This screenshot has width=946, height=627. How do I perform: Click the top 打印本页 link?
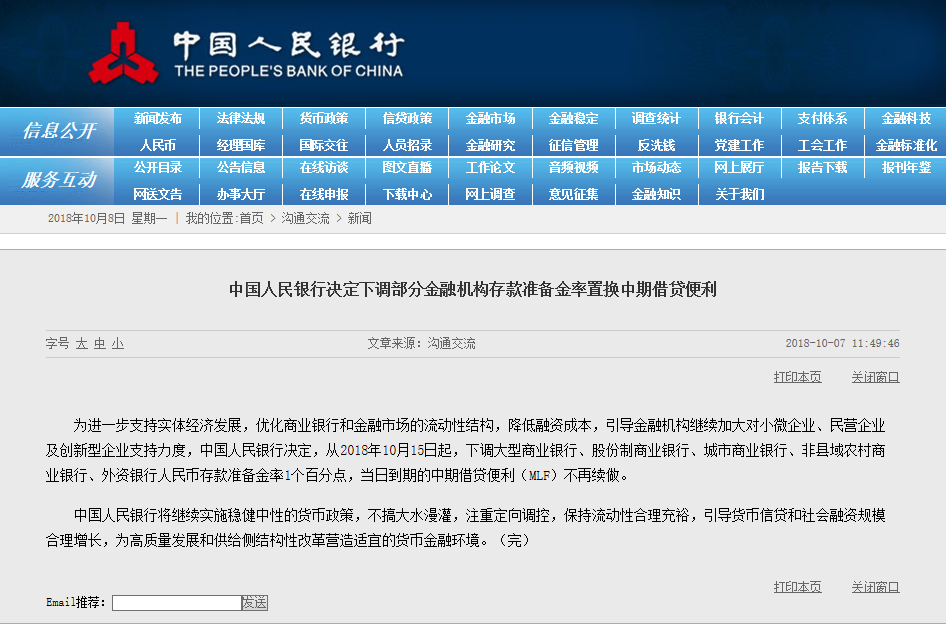[x=797, y=377]
